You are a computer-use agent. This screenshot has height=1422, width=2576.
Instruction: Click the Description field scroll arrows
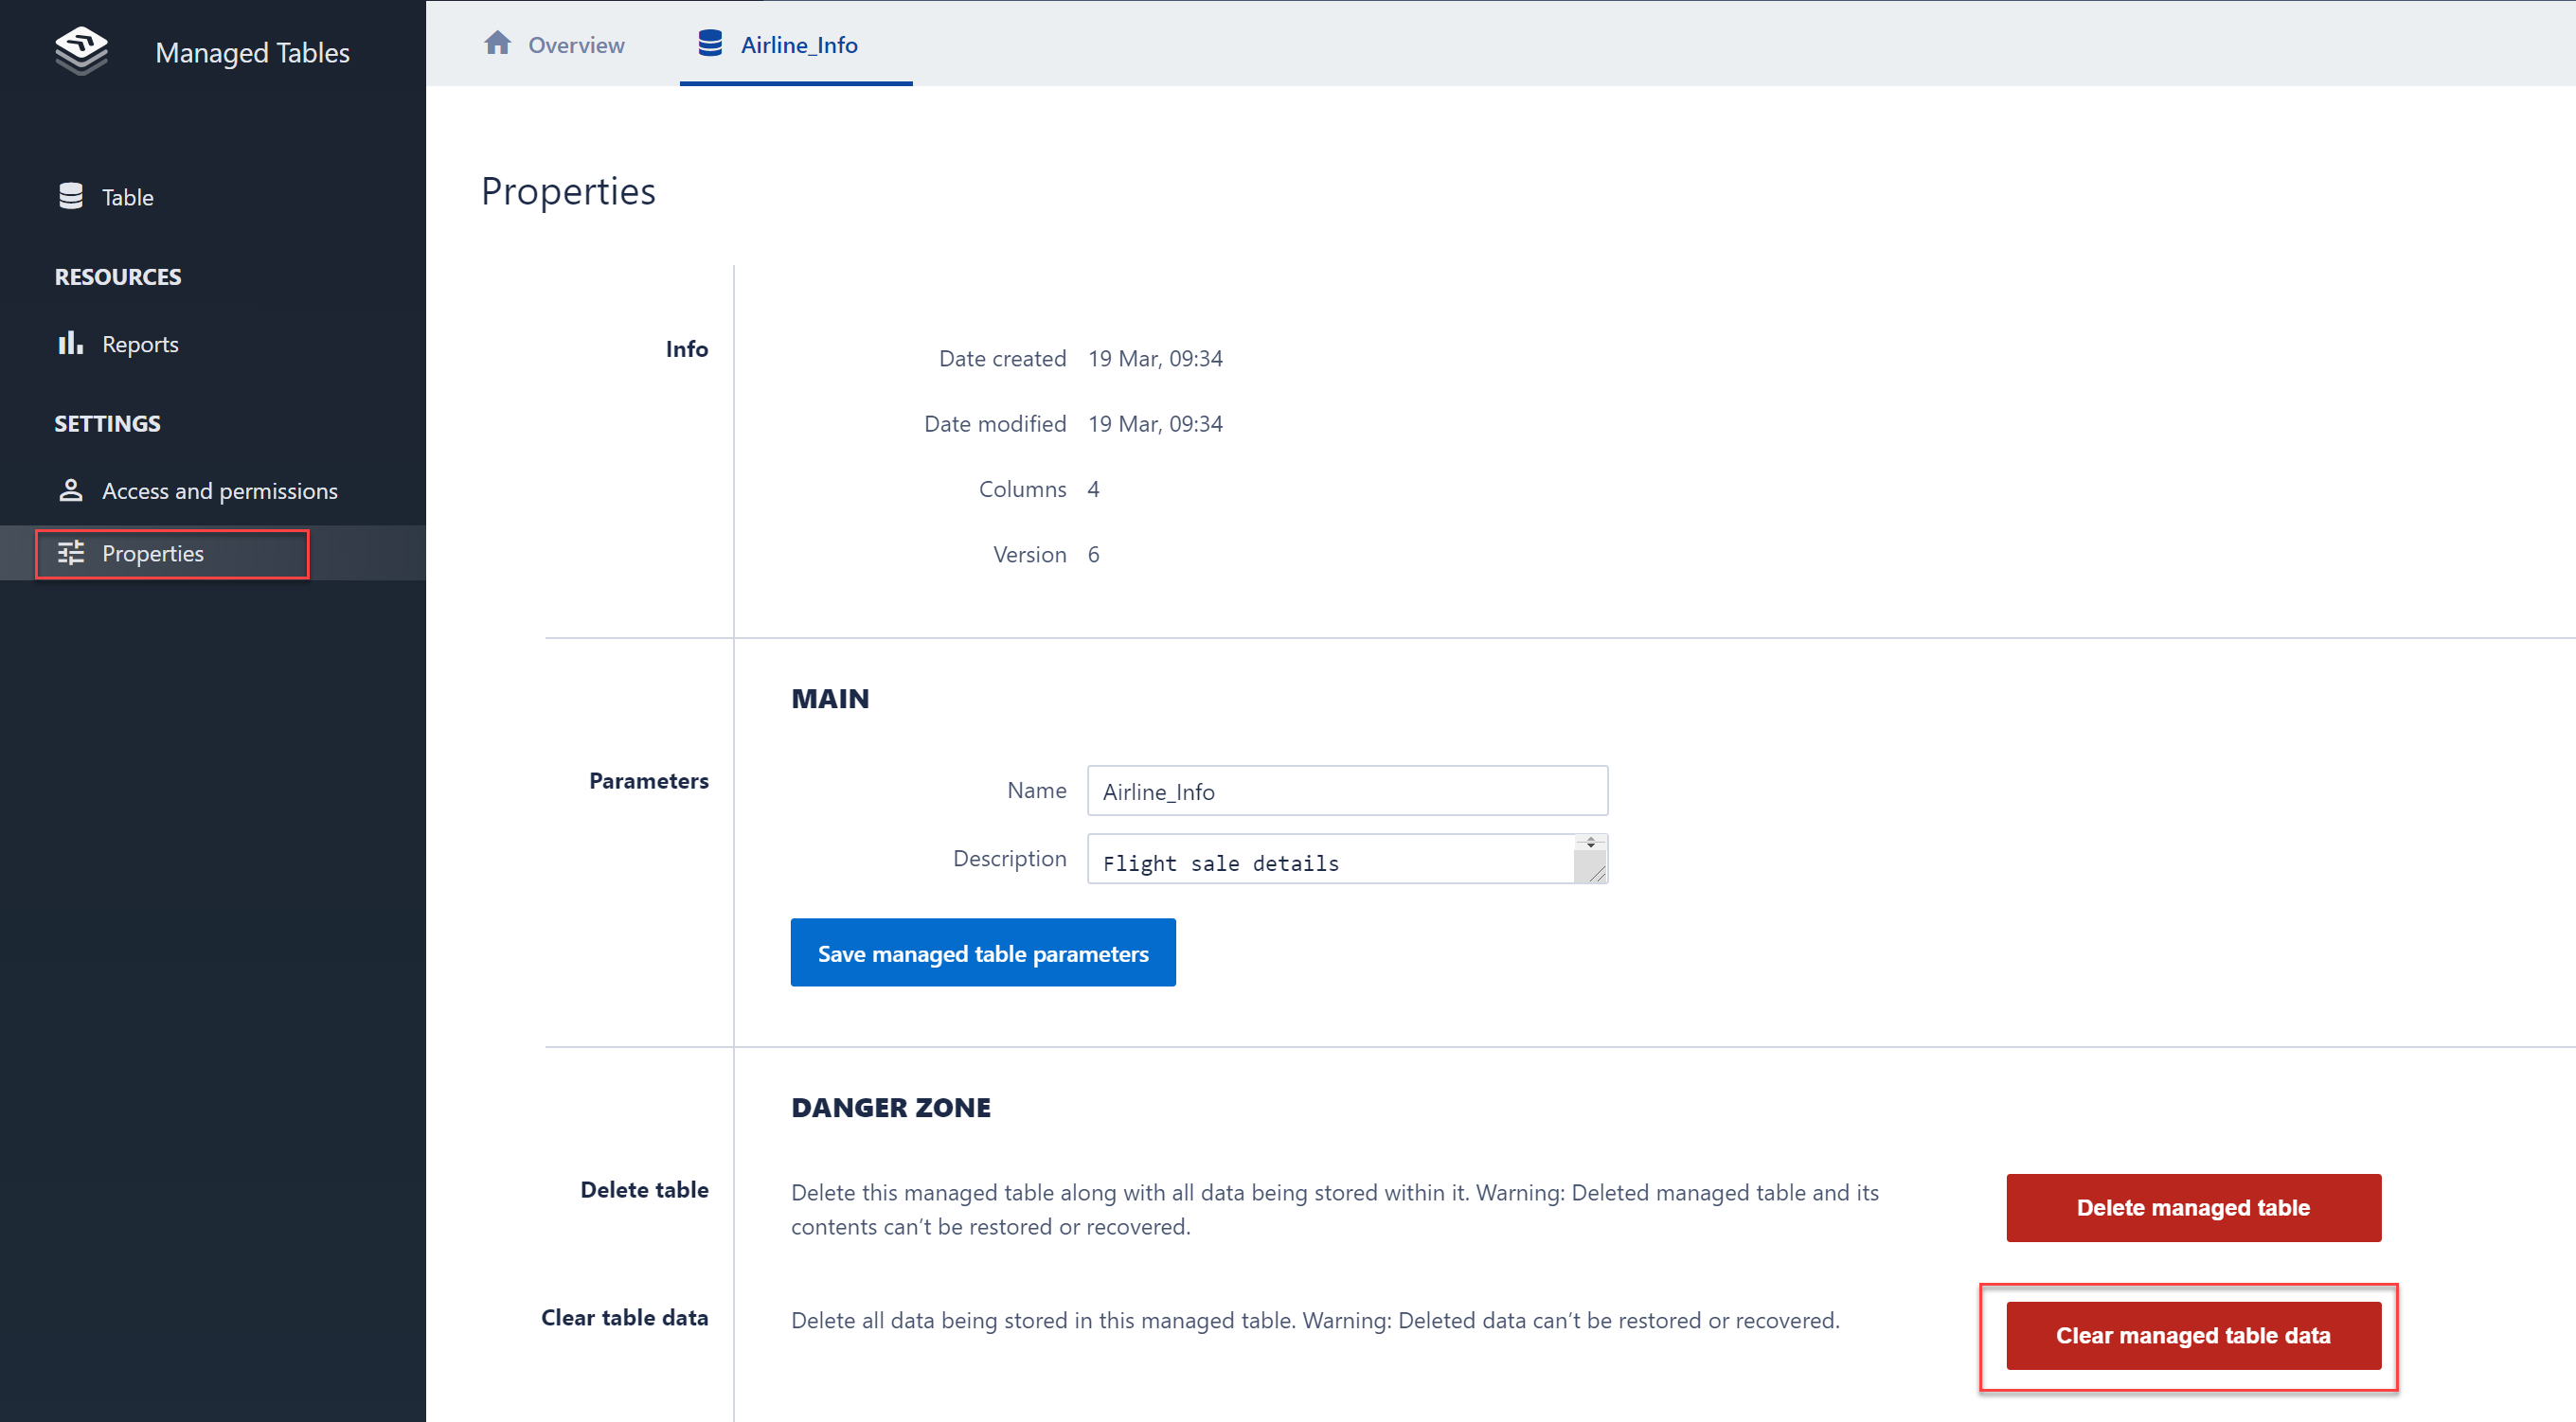coord(1591,842)
